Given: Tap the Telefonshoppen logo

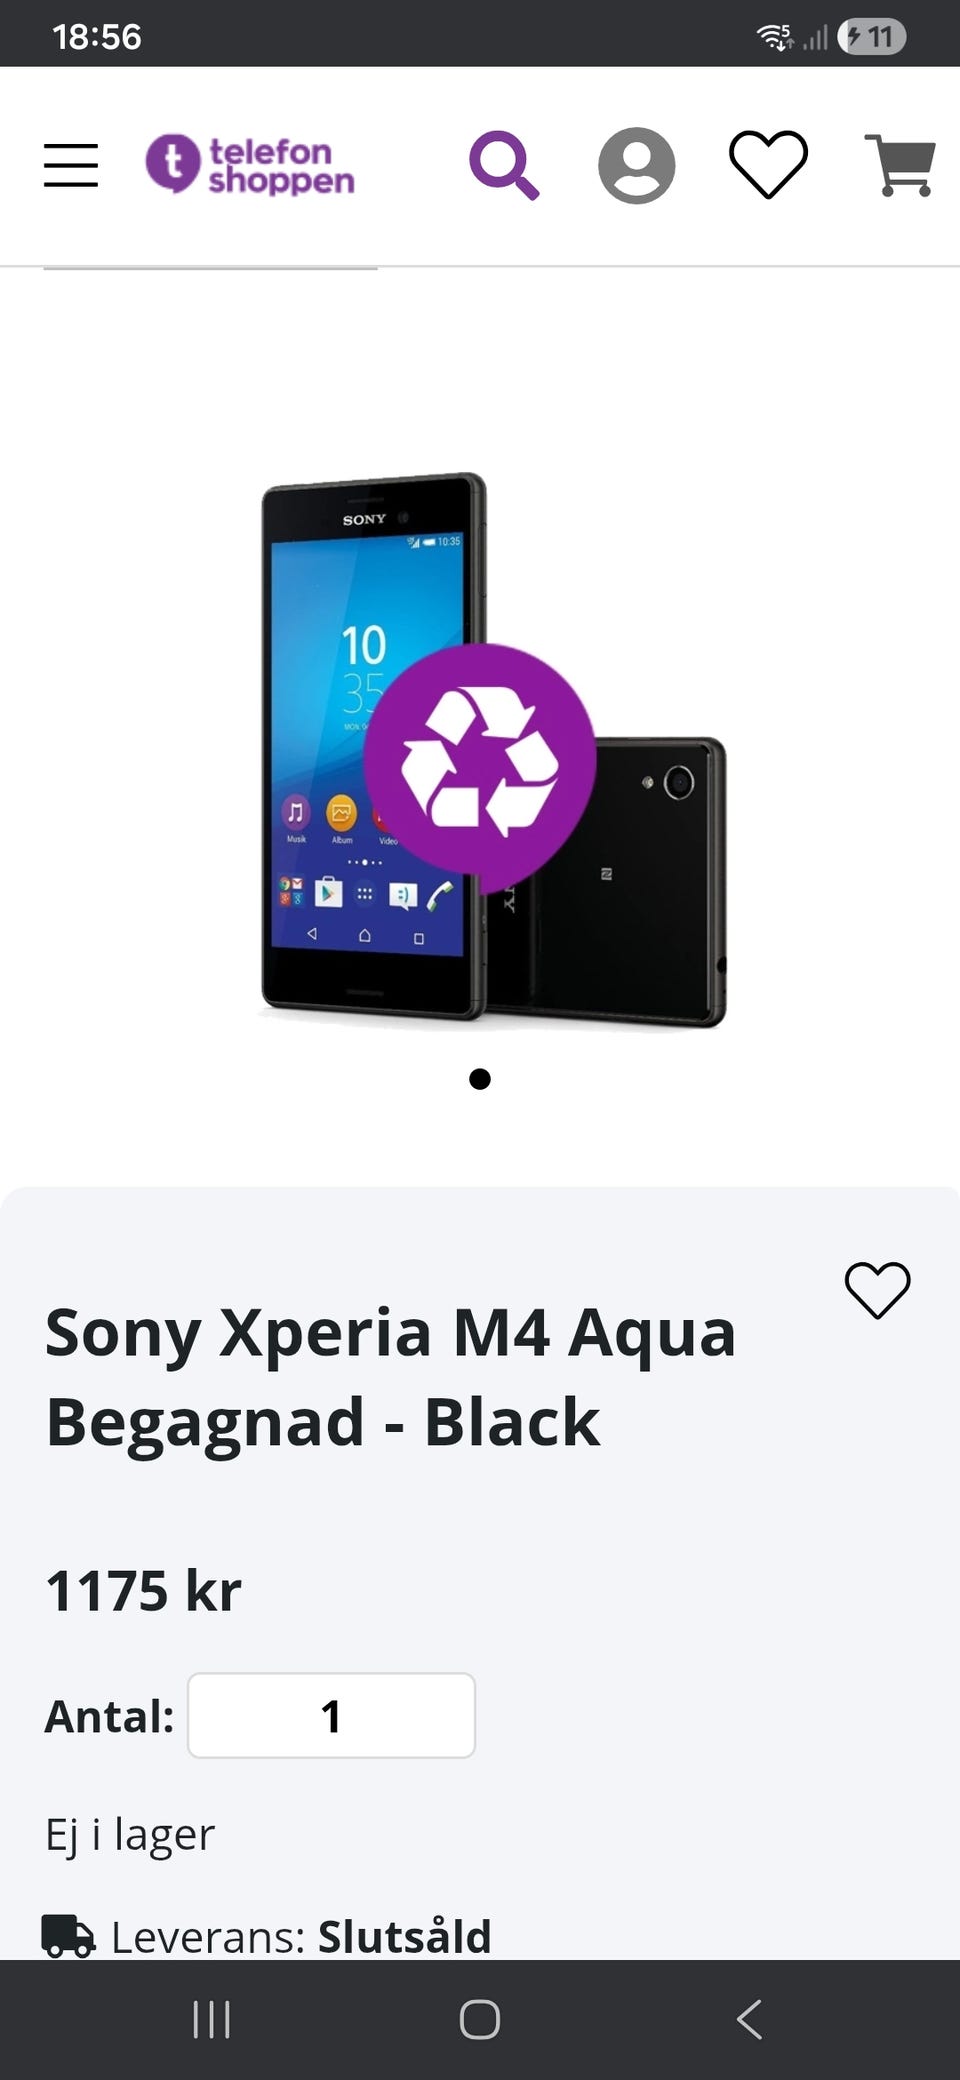Looking at the screenshot, I should pos(250,165).
